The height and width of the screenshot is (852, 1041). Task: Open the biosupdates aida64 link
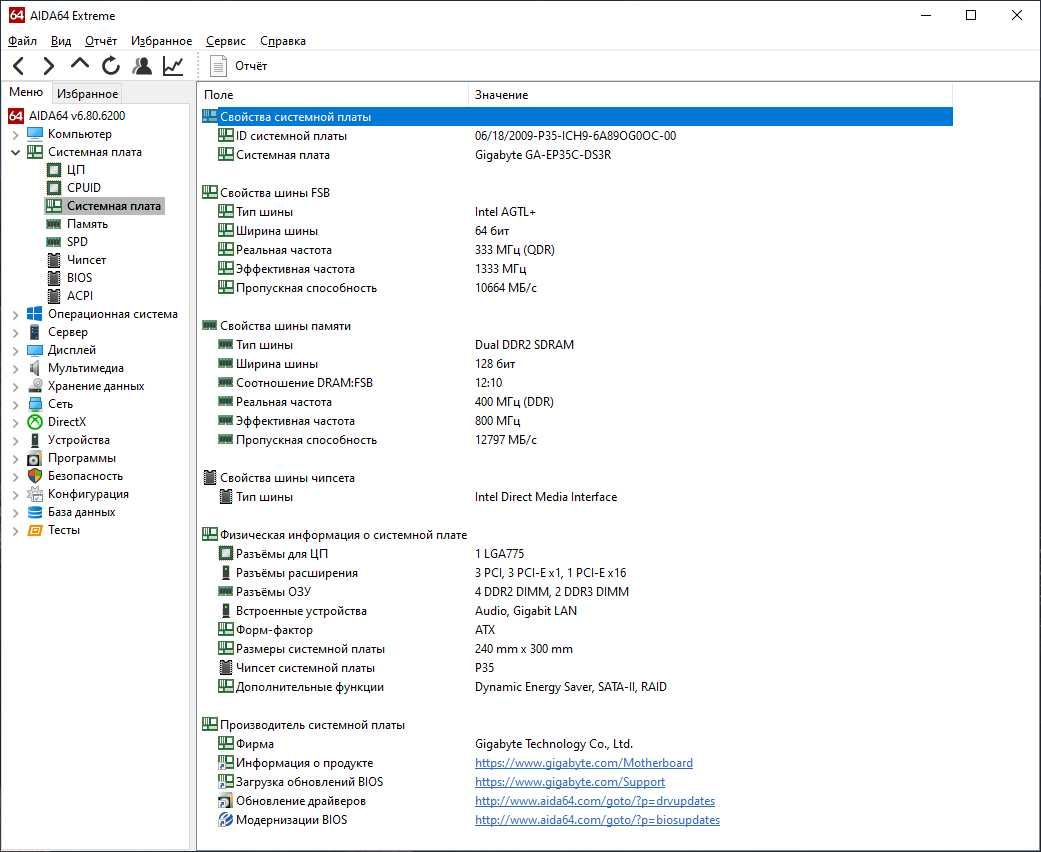tap(597, 820)
